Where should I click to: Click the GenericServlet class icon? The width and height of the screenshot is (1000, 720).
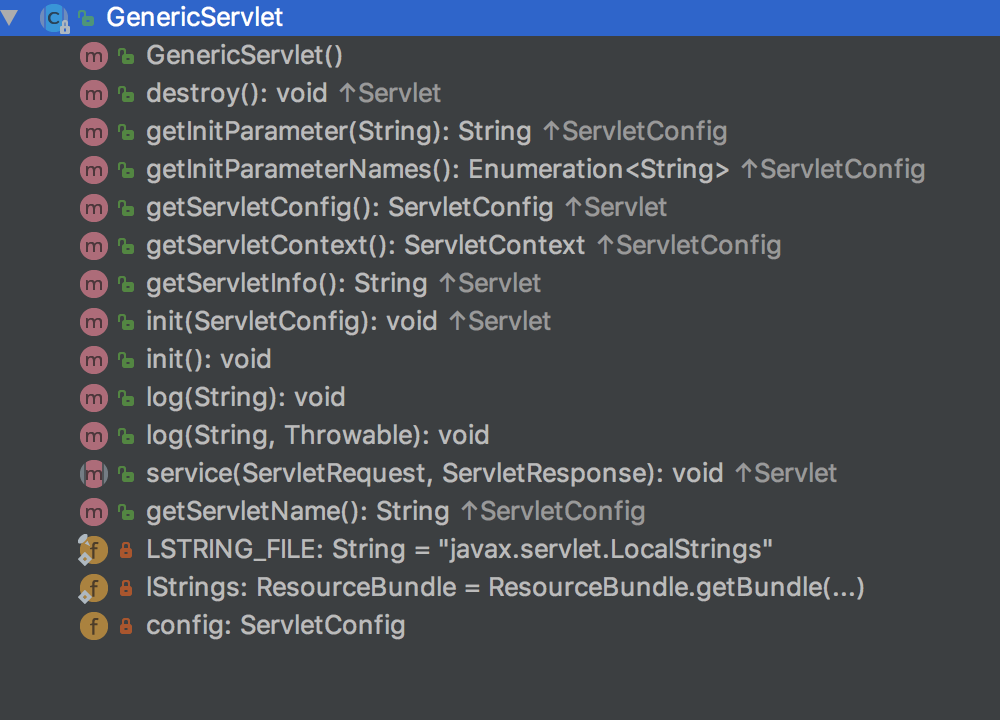point(53,17)
